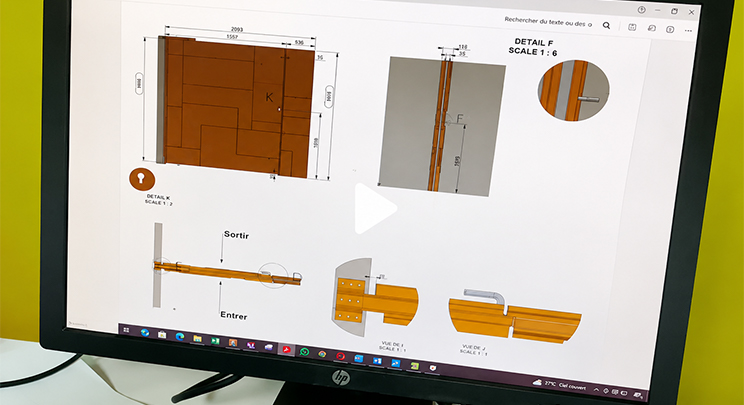Image resolution: width=744 pixels, height=405 pixels.
Task: Open the last white shield icon on the taskbar
Action: coord(433,368)
